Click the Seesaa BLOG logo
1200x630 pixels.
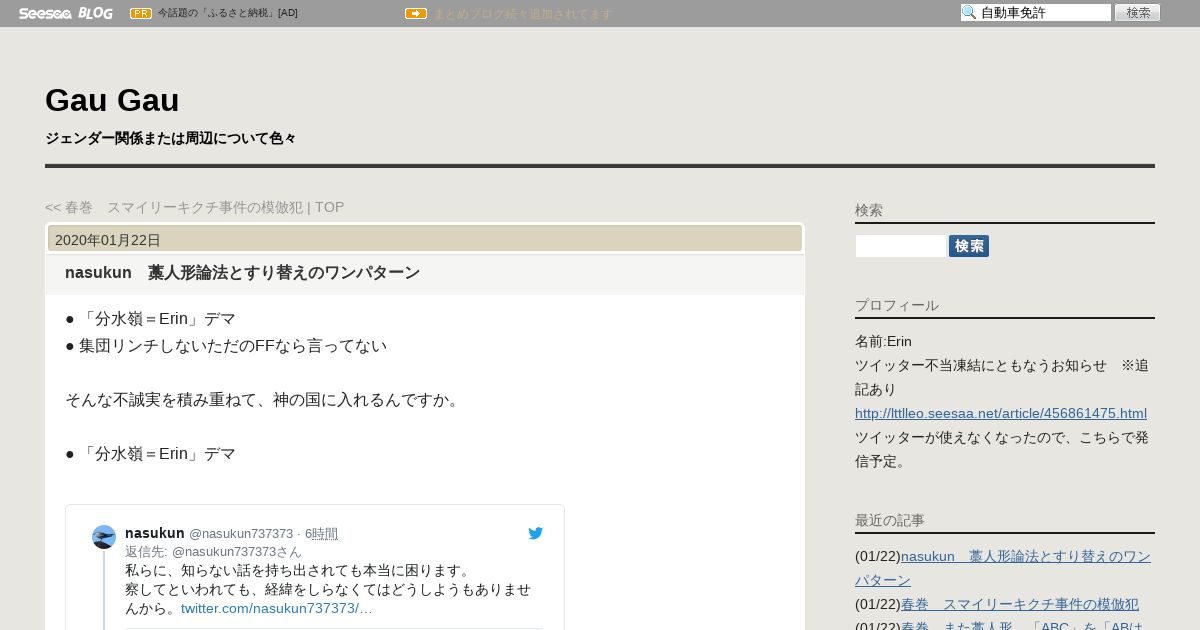[65, 13]
